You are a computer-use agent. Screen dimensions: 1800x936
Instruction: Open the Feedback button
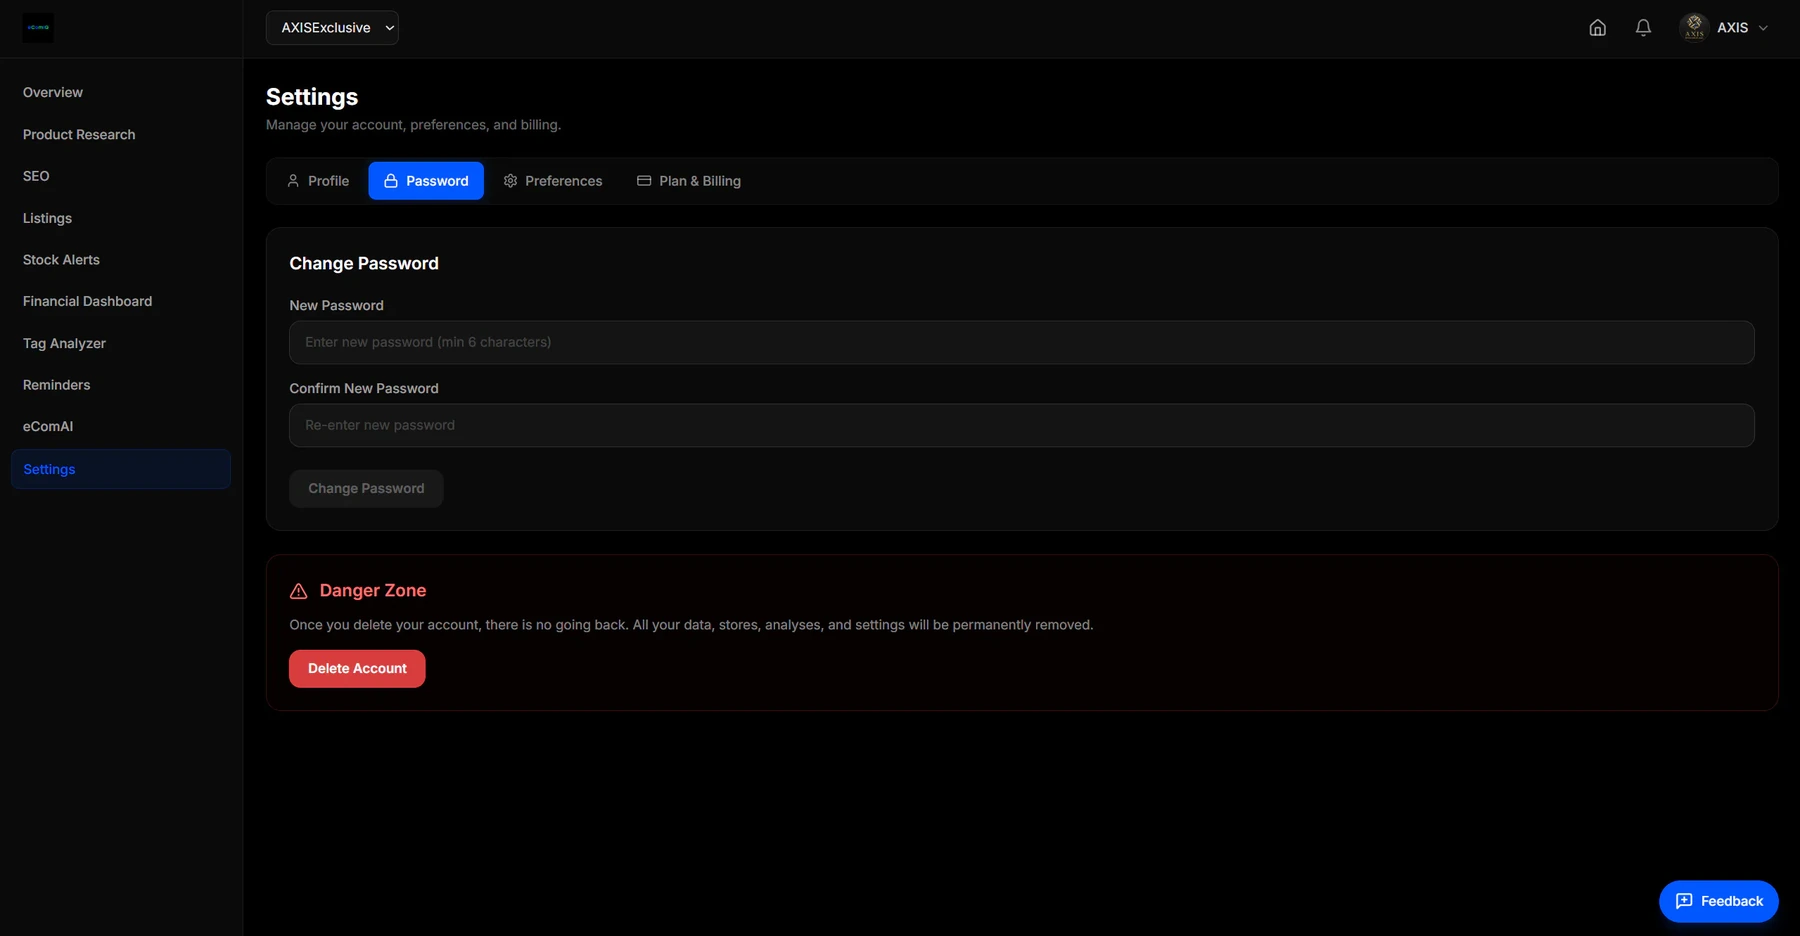1718,901
